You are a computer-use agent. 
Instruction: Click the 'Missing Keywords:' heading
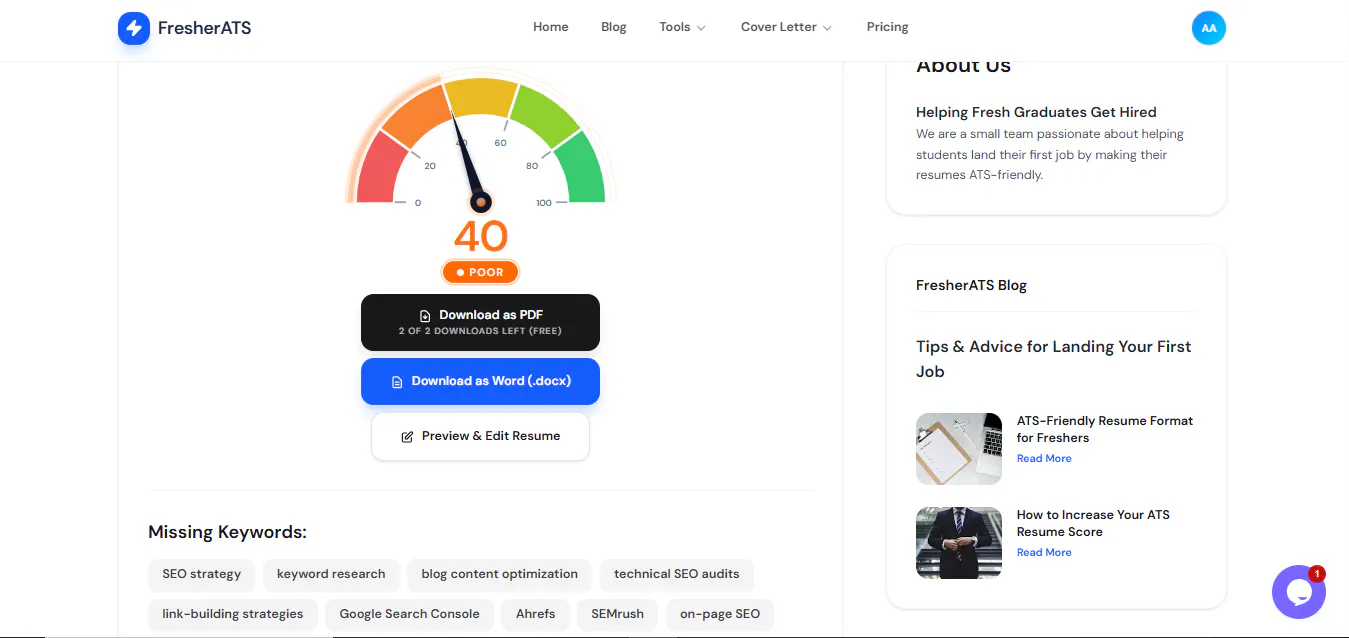point(227,532)
